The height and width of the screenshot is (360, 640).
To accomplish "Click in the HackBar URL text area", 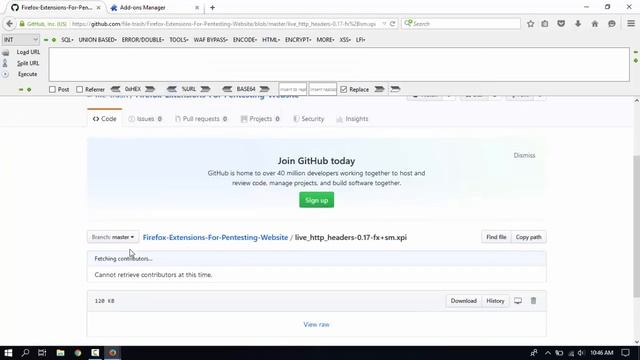I will (x=339, y=64).
